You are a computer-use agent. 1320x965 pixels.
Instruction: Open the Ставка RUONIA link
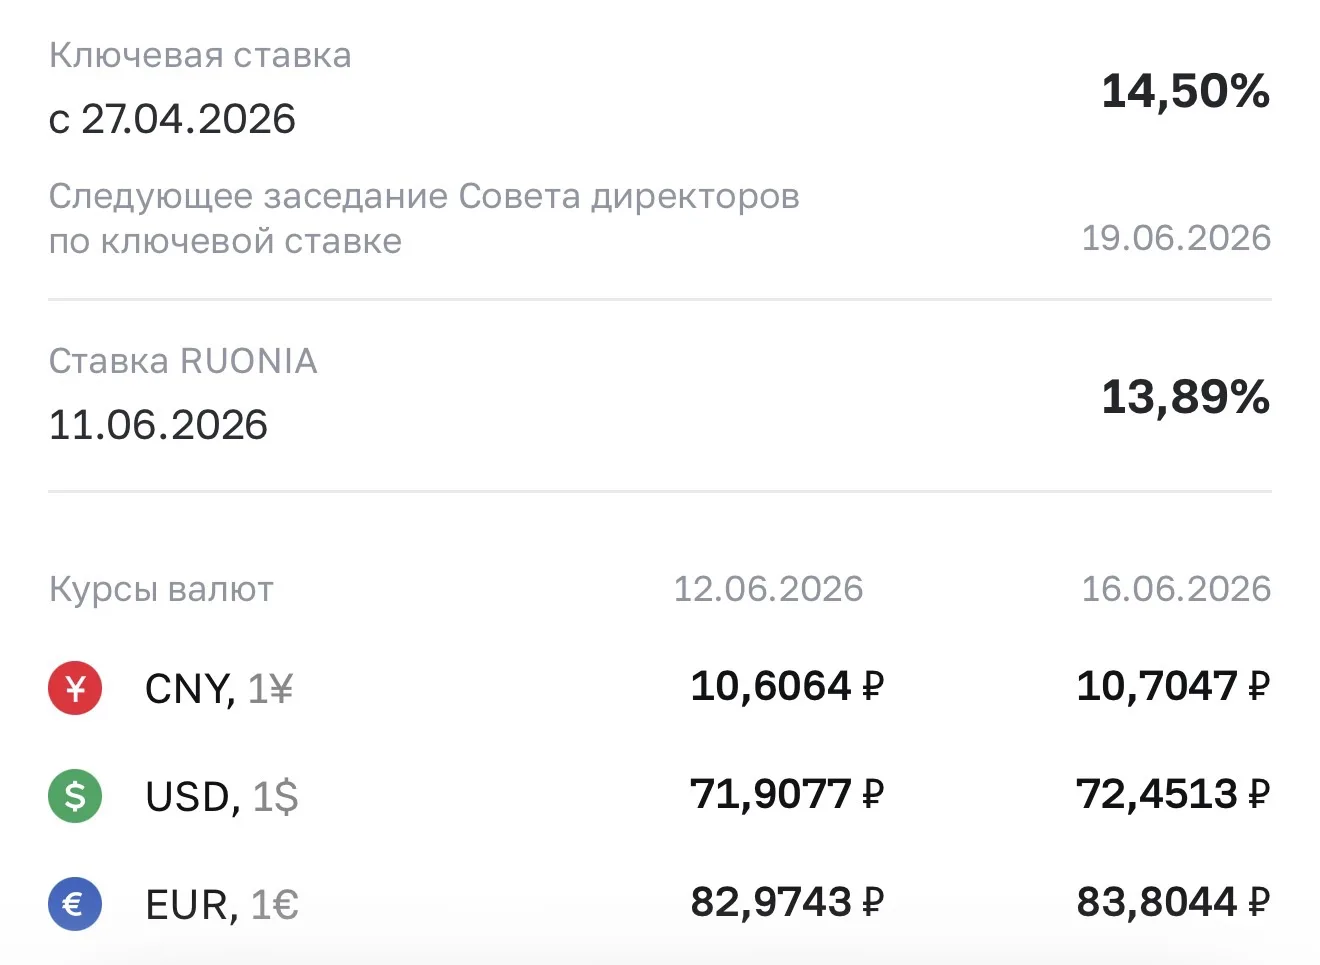pyautogui.click(x=183, y=361)
